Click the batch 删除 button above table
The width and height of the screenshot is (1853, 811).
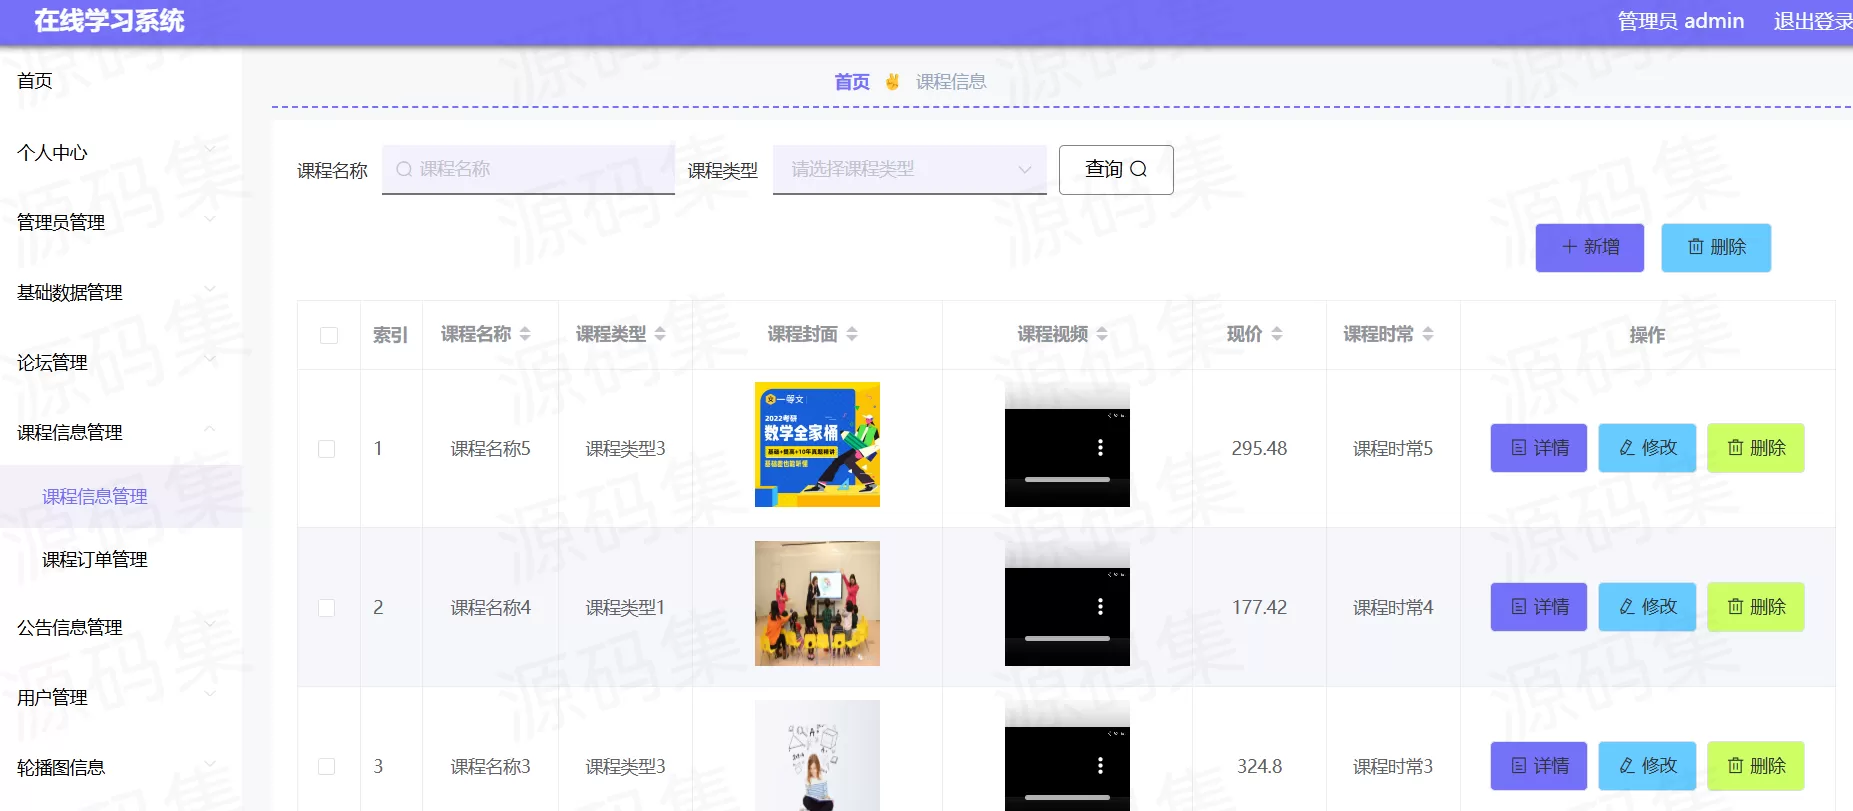[x=1716, y=248]
